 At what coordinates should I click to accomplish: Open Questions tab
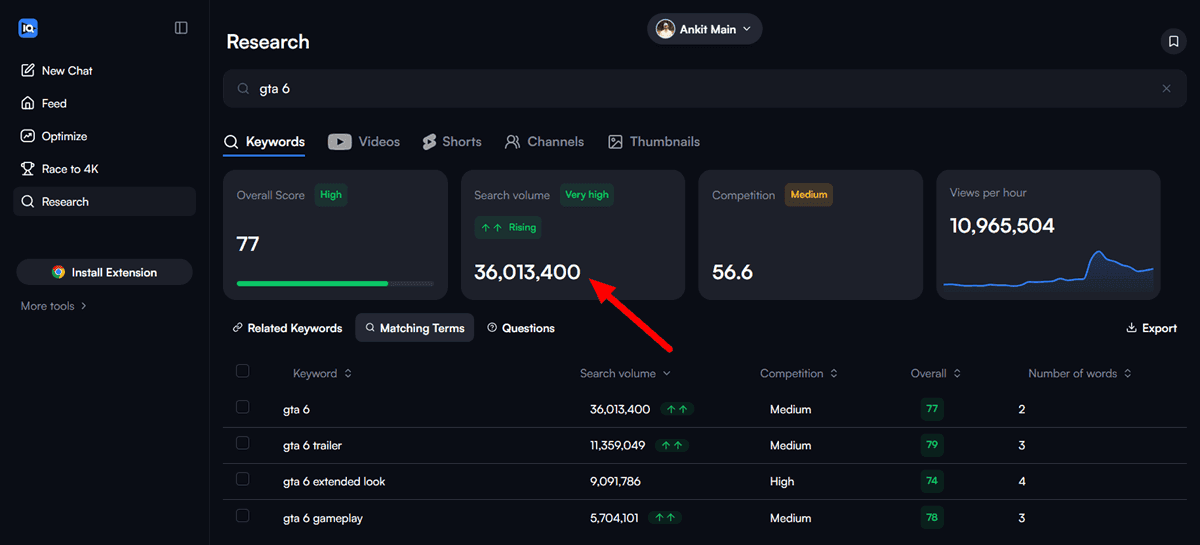520,328
